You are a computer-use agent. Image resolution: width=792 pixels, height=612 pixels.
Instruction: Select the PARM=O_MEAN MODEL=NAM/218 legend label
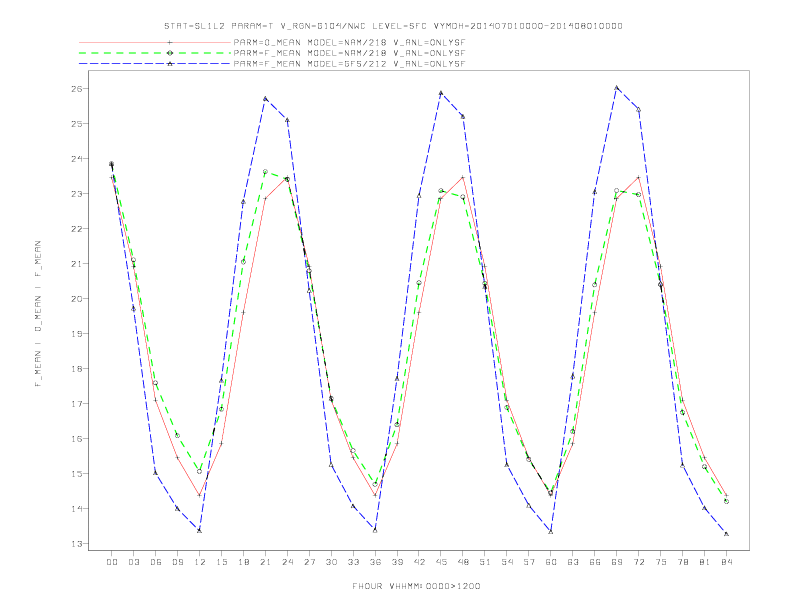[350, 42]
